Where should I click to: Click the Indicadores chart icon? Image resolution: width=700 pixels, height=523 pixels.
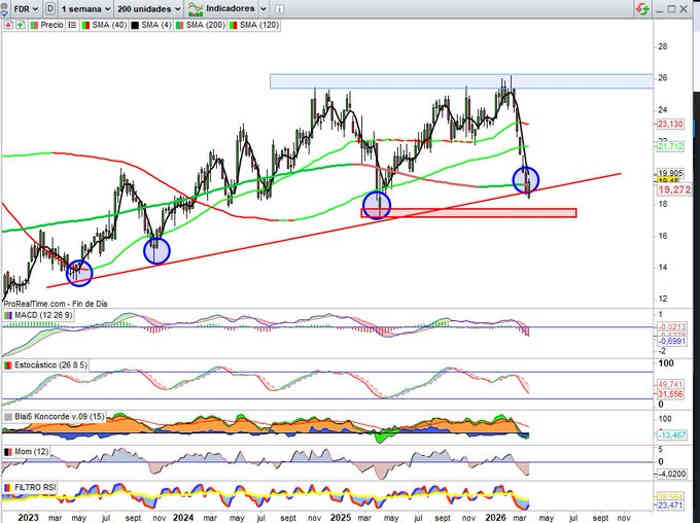pos(195,8)
